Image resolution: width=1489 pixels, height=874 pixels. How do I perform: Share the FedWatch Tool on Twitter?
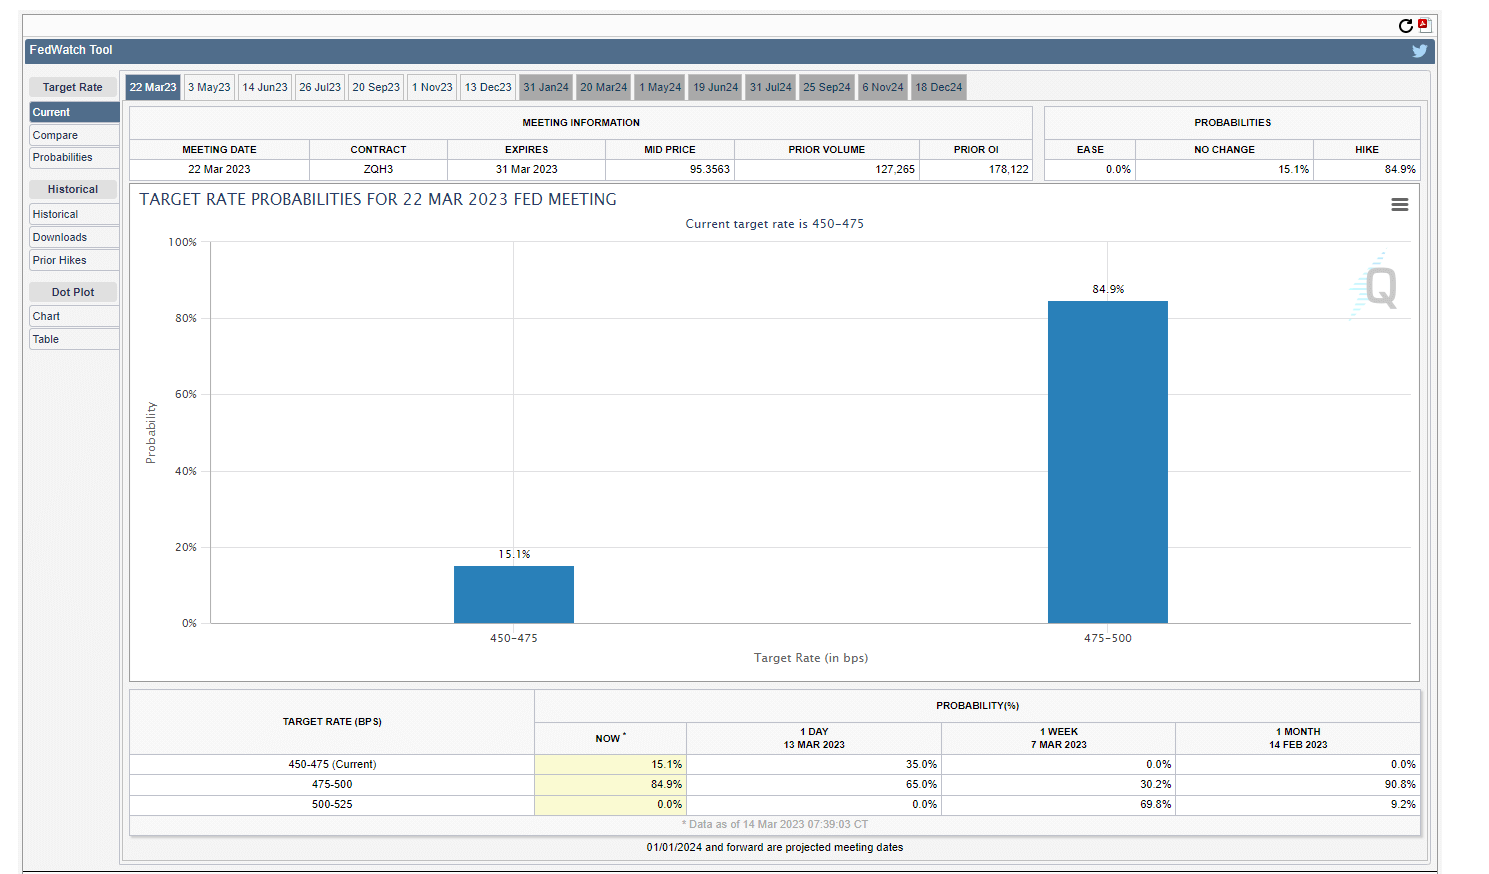click(1419, 50)
